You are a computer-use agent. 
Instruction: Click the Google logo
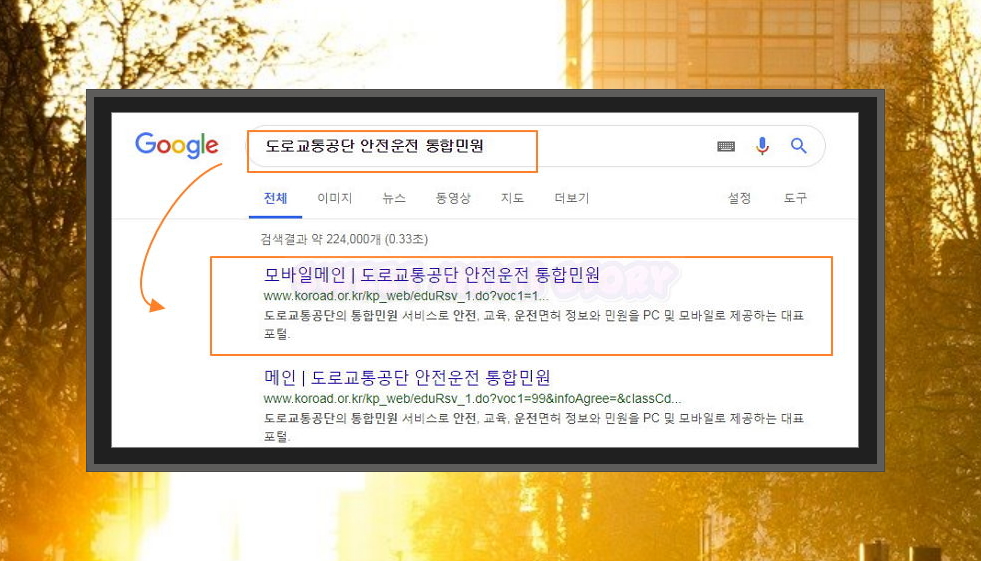177,146
